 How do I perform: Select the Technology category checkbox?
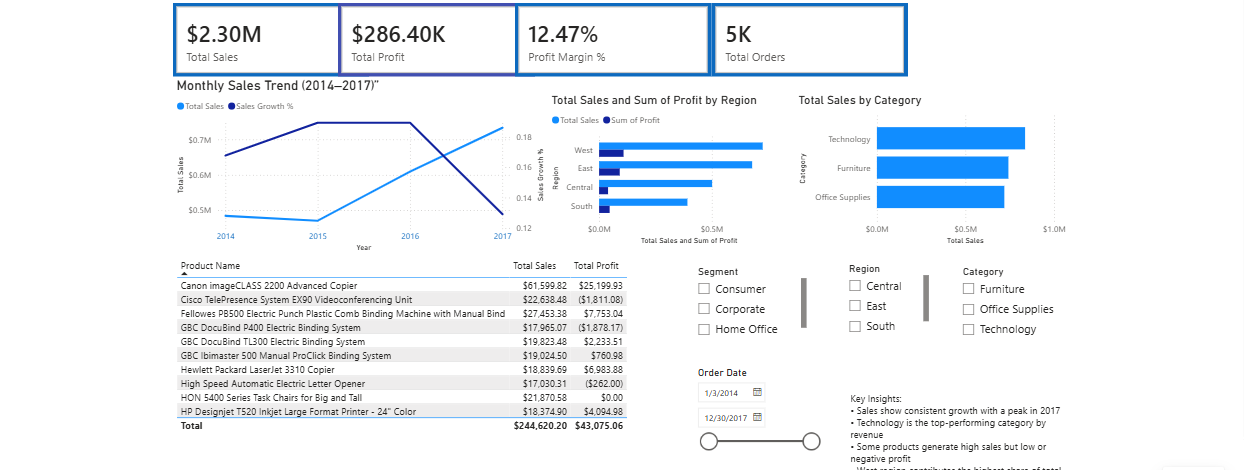pyautogui.click(x=968, y=329)
